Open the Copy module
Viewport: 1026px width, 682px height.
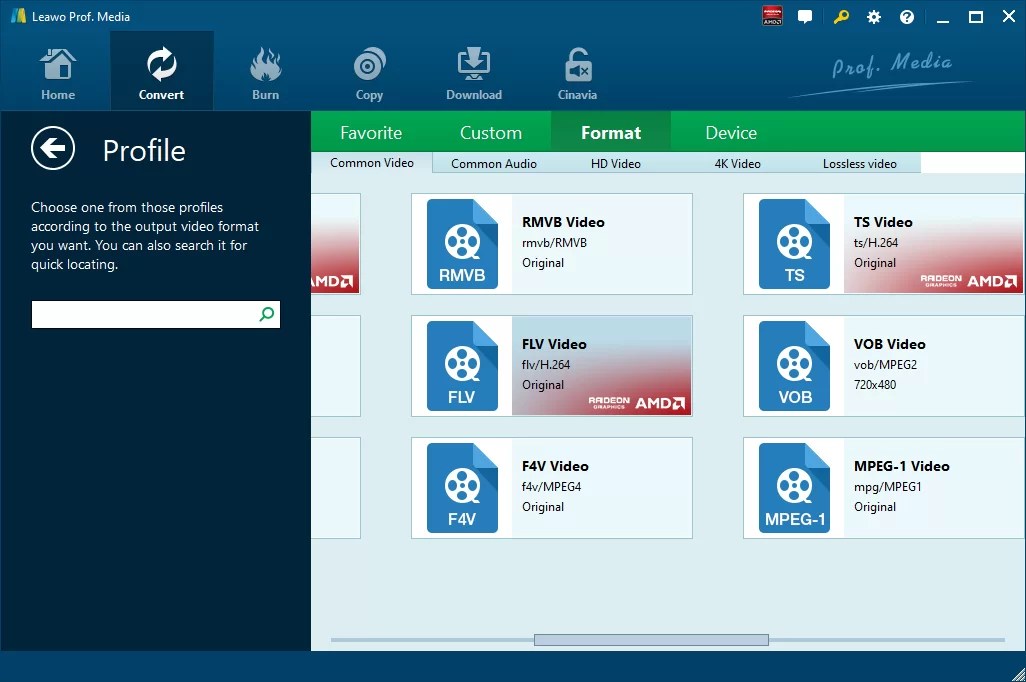coord(369,70)
